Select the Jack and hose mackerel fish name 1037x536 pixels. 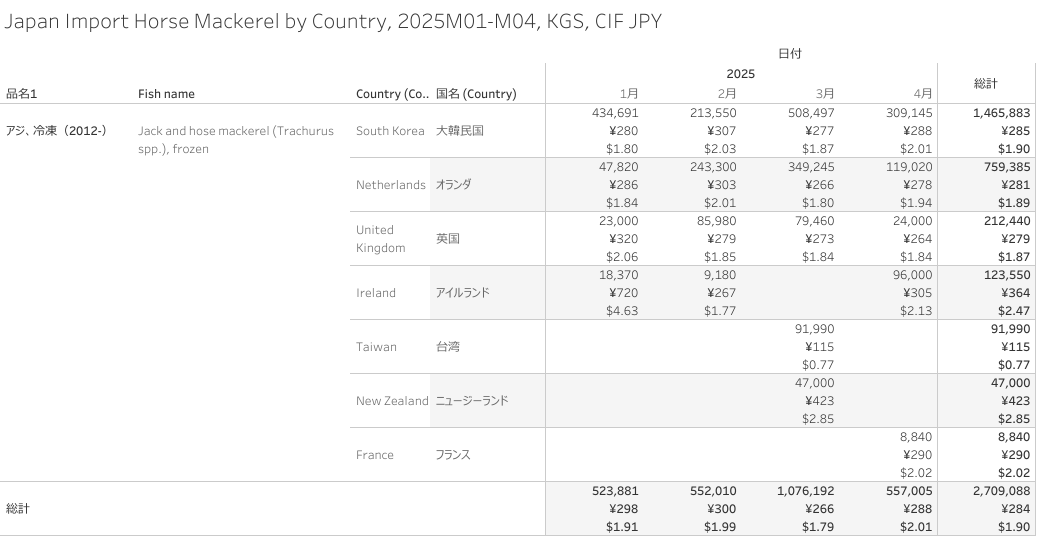(235, 140)
